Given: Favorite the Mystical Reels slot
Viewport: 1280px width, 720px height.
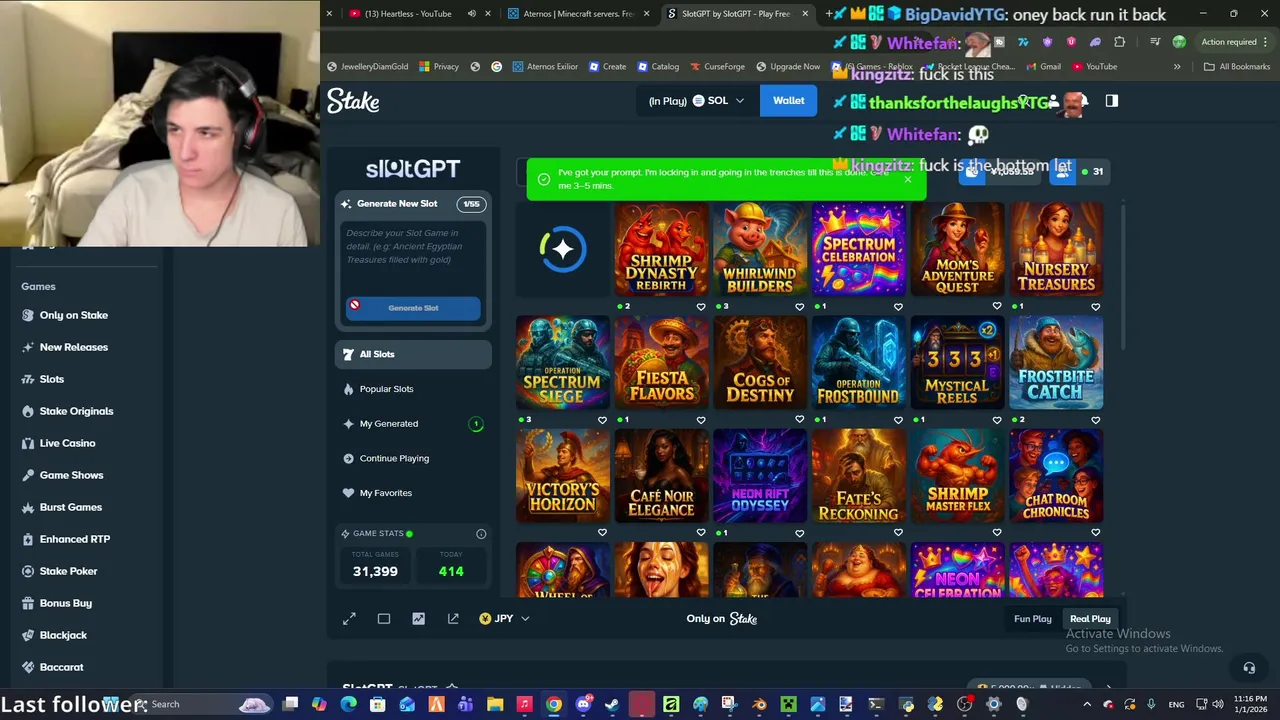Looking at the screenshot, I should pos(997,420).
